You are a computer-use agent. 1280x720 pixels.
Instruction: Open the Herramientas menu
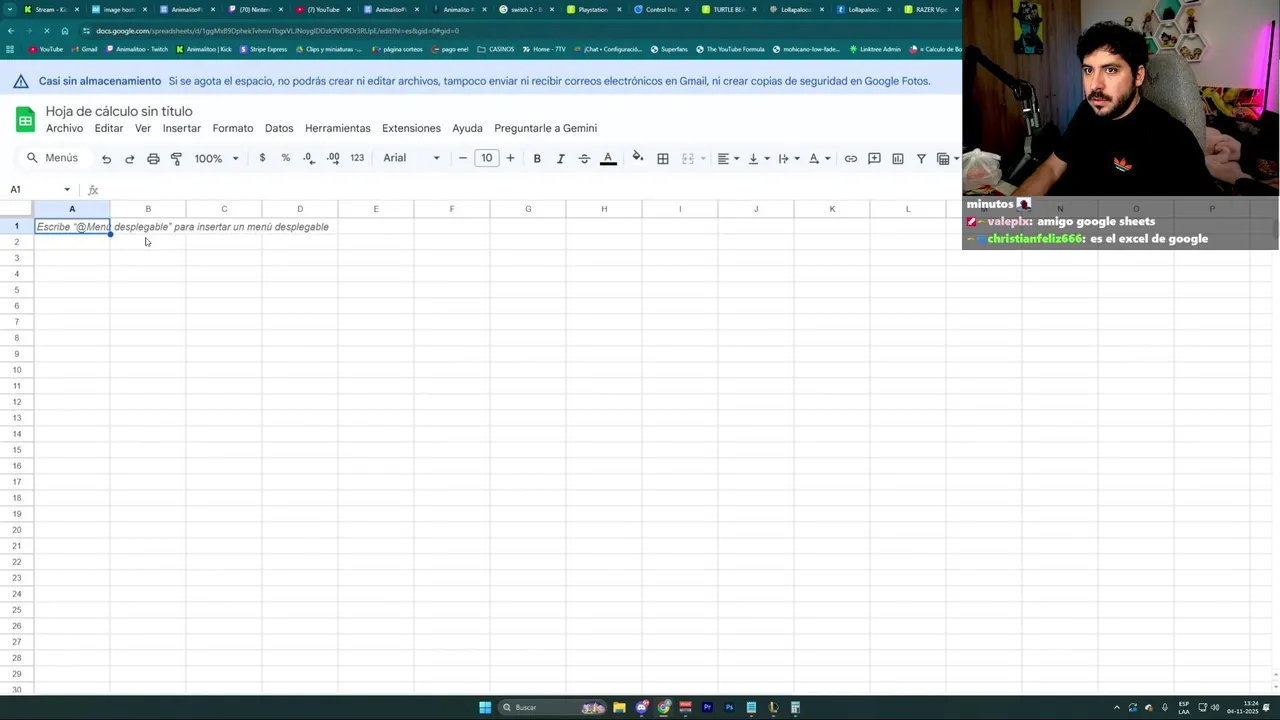pyautogui.click(x=338, y=128)
